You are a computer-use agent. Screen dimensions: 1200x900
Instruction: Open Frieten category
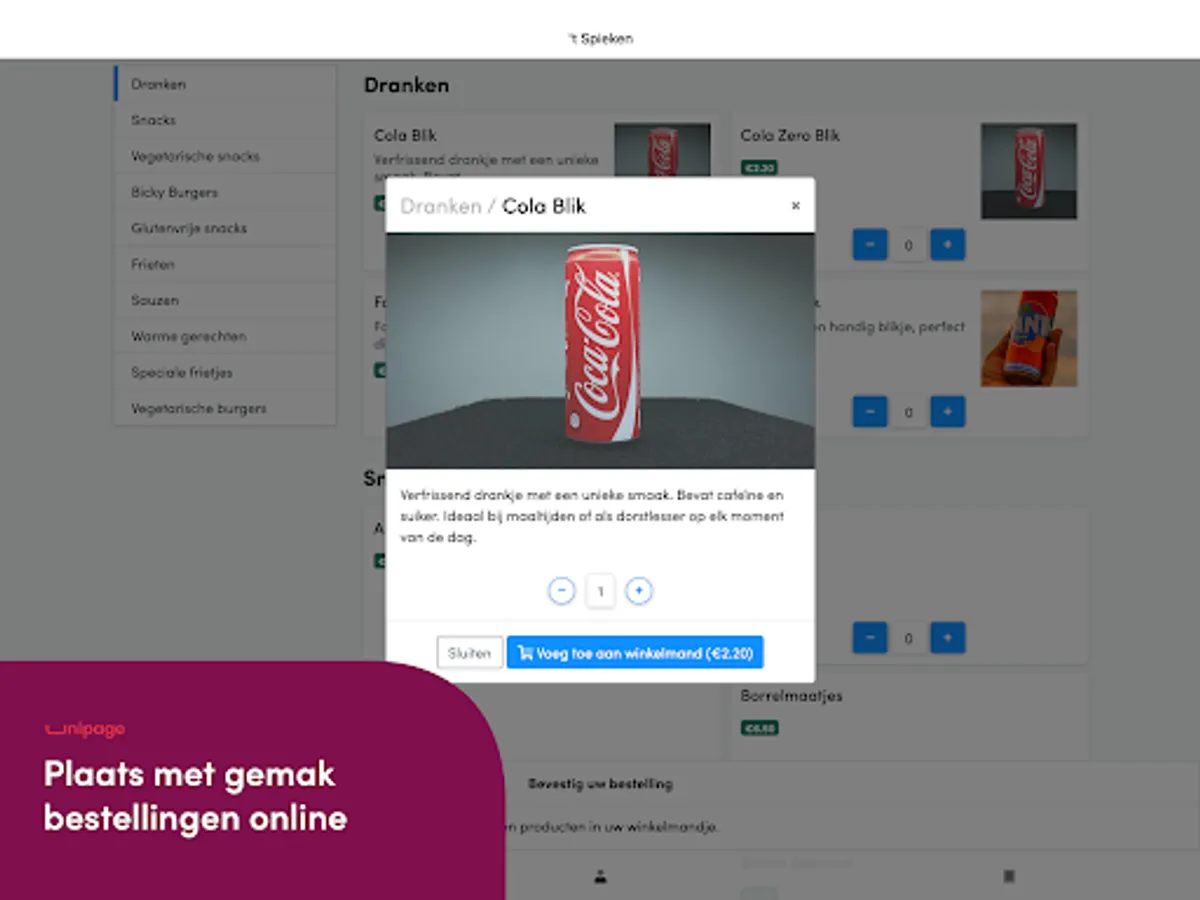tap(225, 264)
